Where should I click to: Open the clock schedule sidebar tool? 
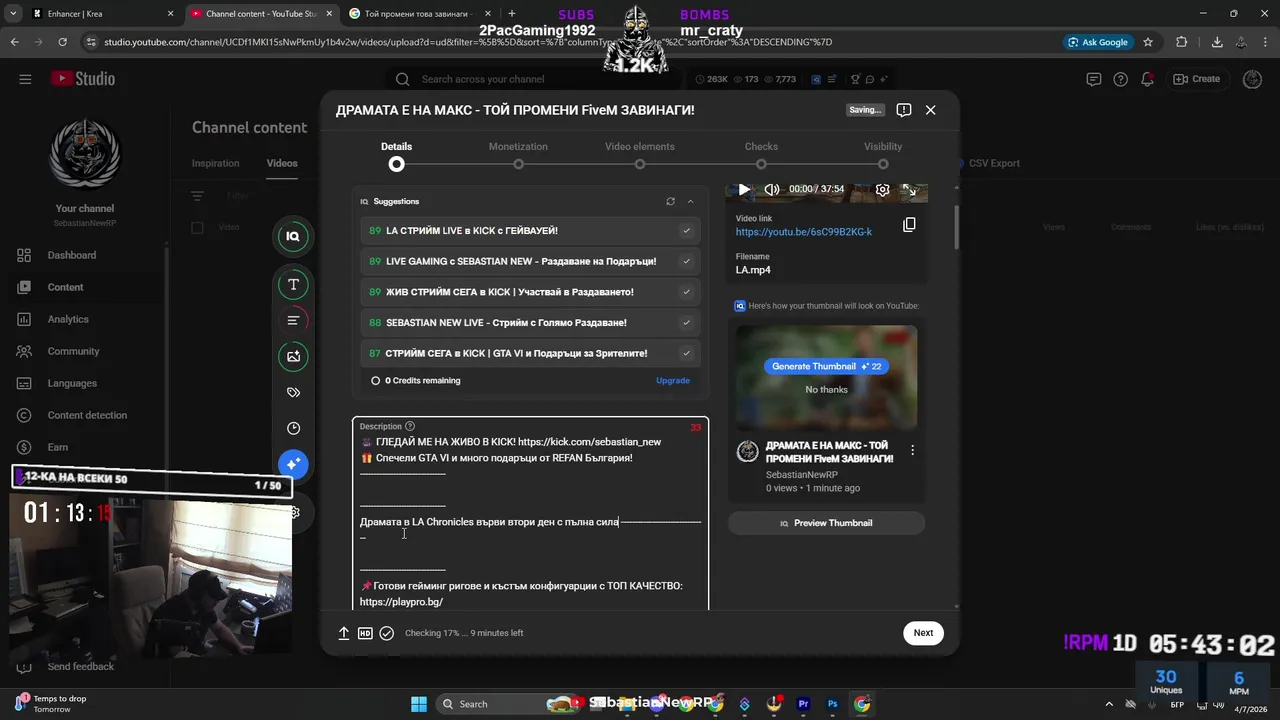293,428
